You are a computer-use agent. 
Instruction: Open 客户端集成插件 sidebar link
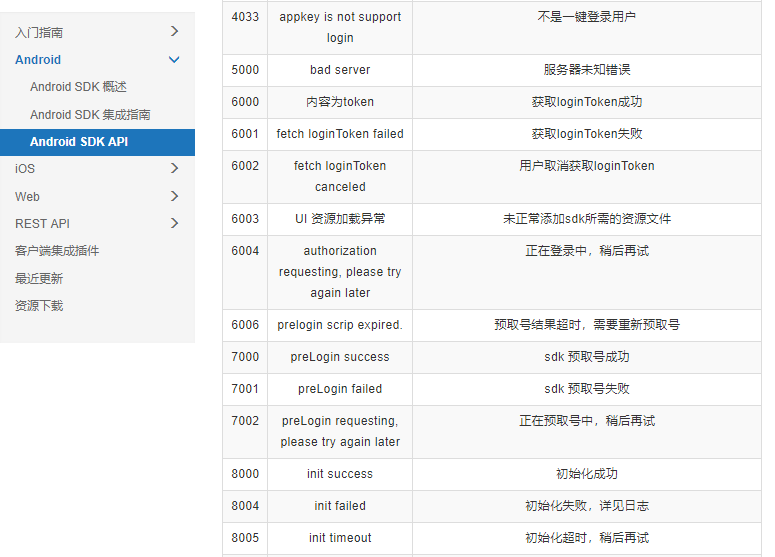tap(57, 251)
